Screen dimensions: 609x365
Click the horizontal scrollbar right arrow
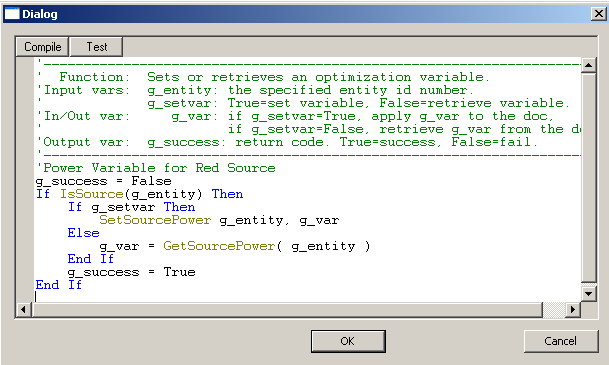point(572,310)
